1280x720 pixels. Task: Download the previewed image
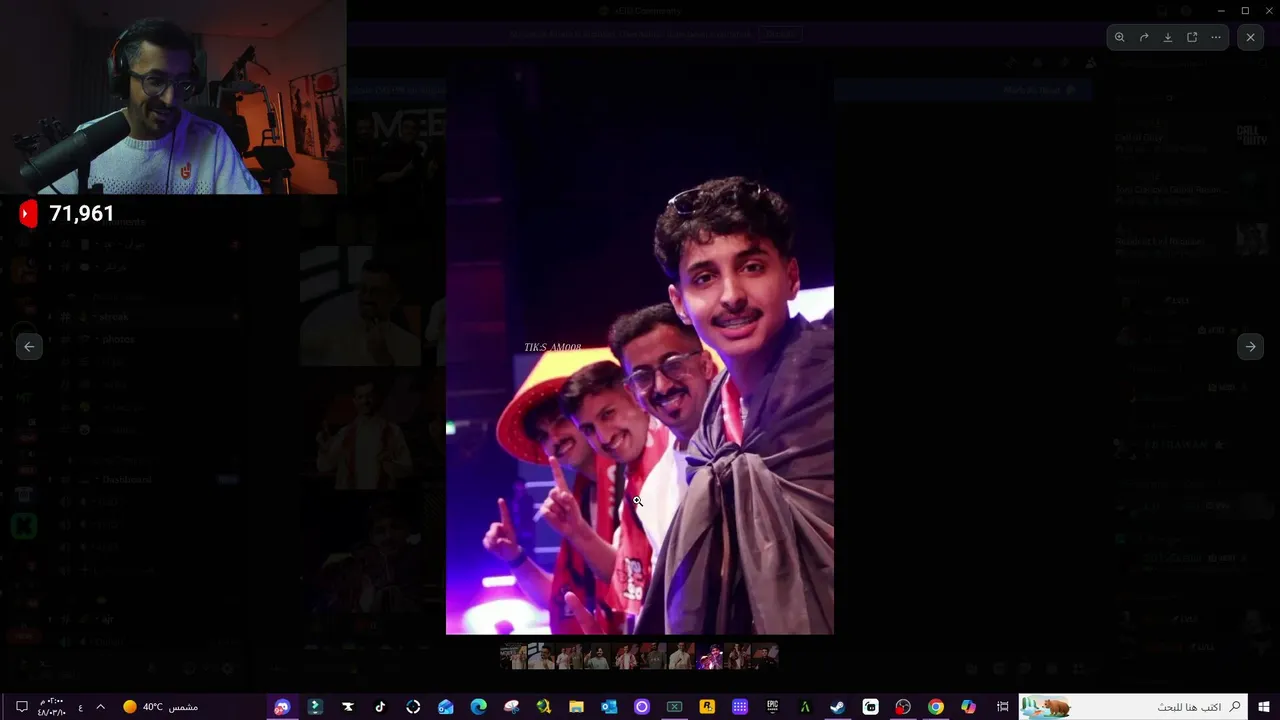1168,37
